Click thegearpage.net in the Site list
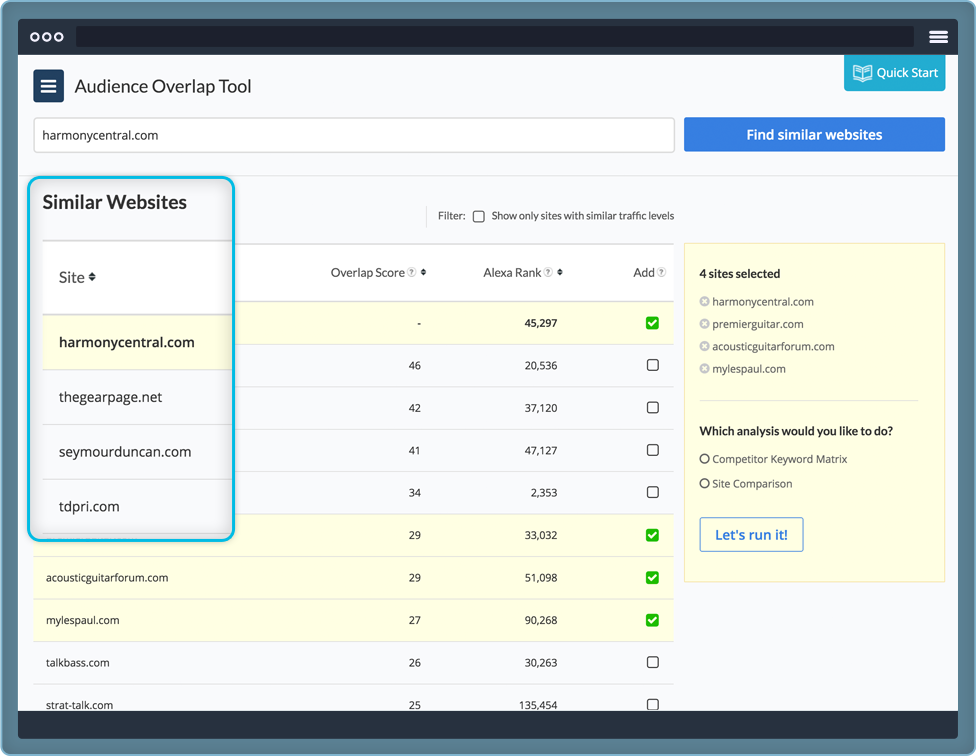 (110, 397)
